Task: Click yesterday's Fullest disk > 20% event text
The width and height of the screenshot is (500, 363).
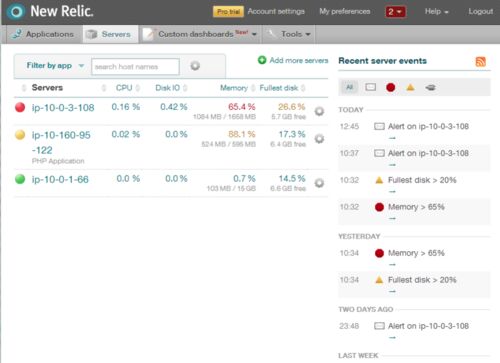Action: (422, 280)
